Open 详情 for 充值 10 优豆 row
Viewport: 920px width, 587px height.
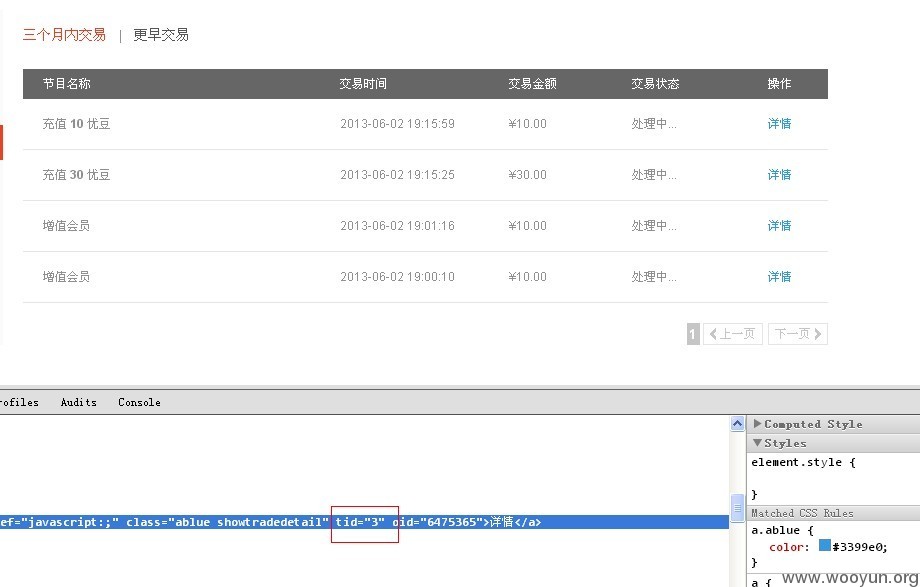click(779, 124)
